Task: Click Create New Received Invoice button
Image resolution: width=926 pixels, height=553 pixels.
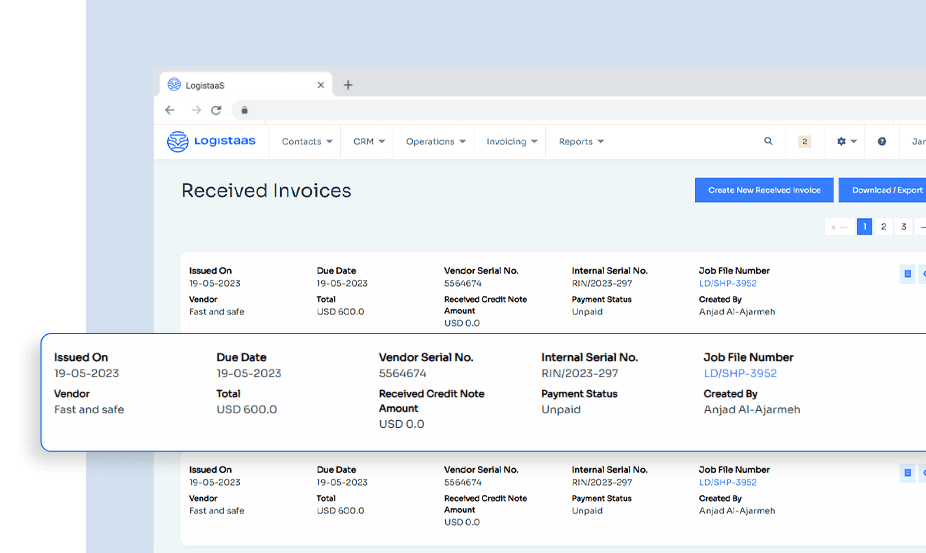Action: [764, 190]
